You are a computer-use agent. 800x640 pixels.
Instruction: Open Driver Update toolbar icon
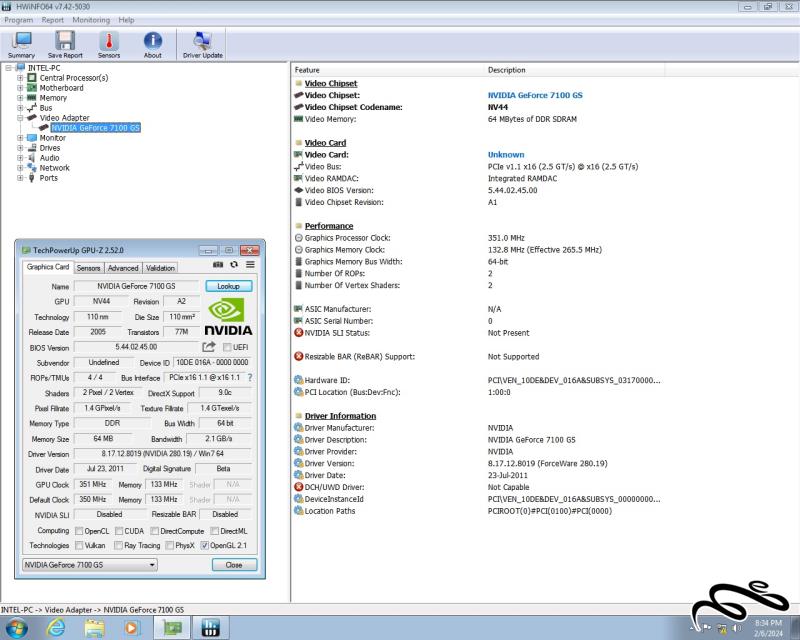point(203,45)
